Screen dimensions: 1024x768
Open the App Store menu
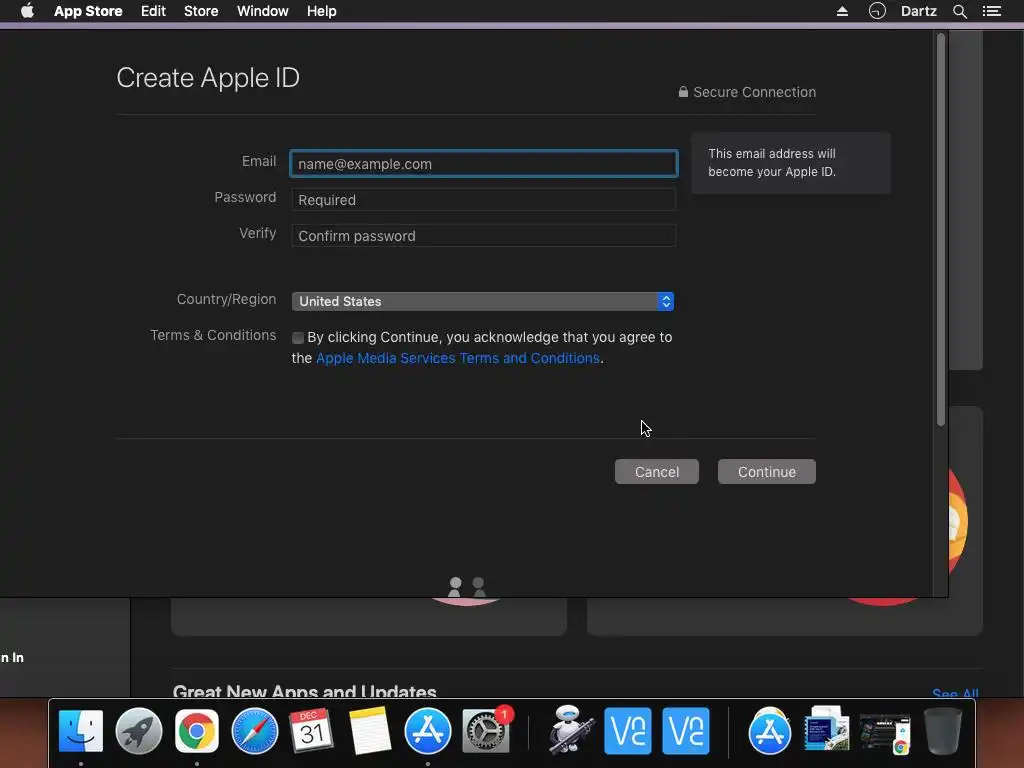pos(88,11)
